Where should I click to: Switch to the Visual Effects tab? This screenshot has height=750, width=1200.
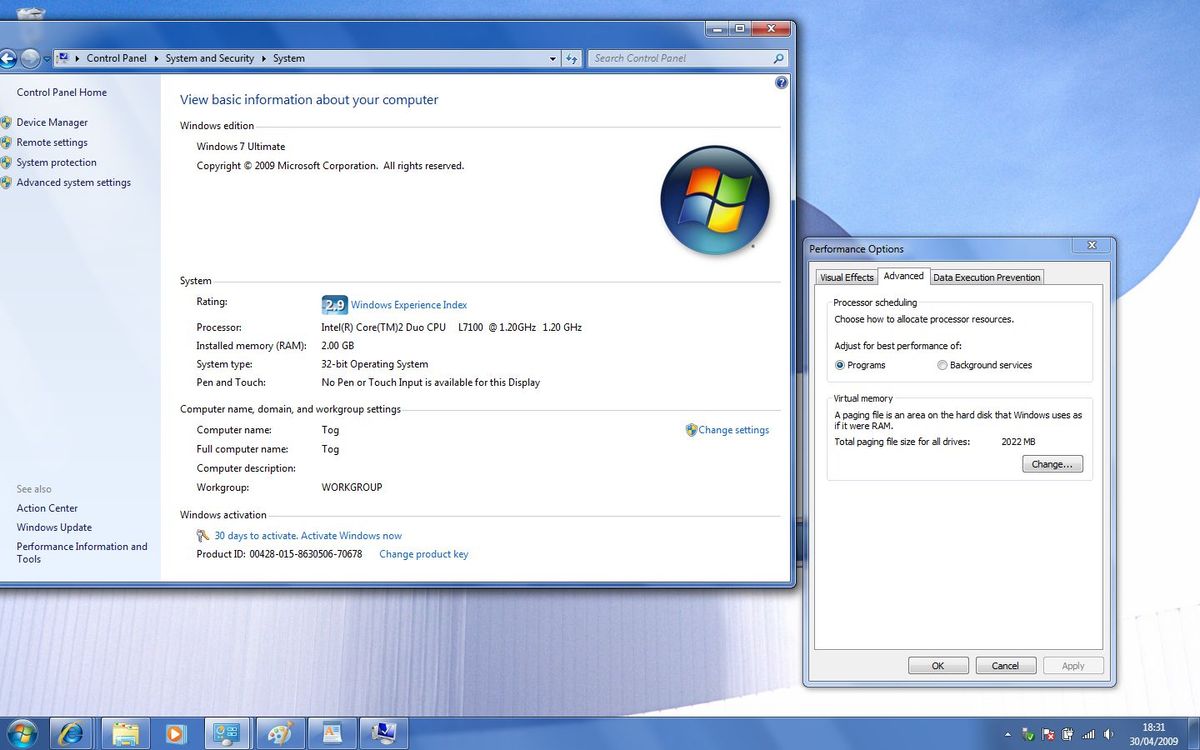[846, 277]
